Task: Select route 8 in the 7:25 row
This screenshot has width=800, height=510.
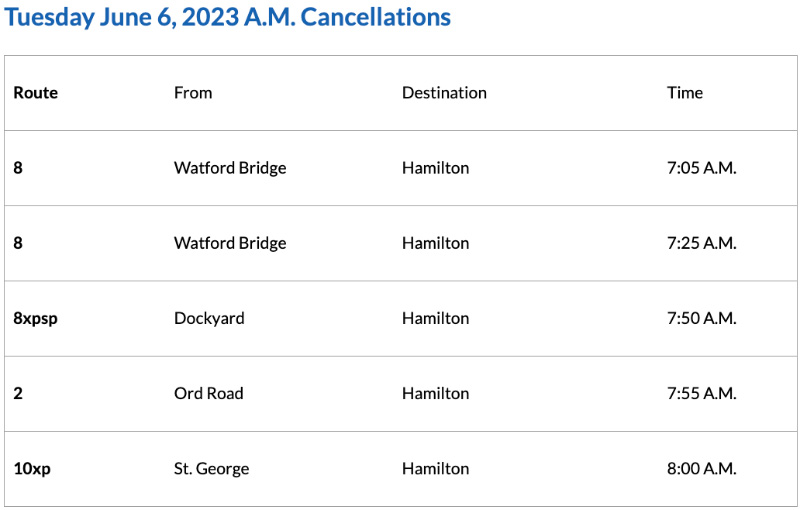Action: 18,243
